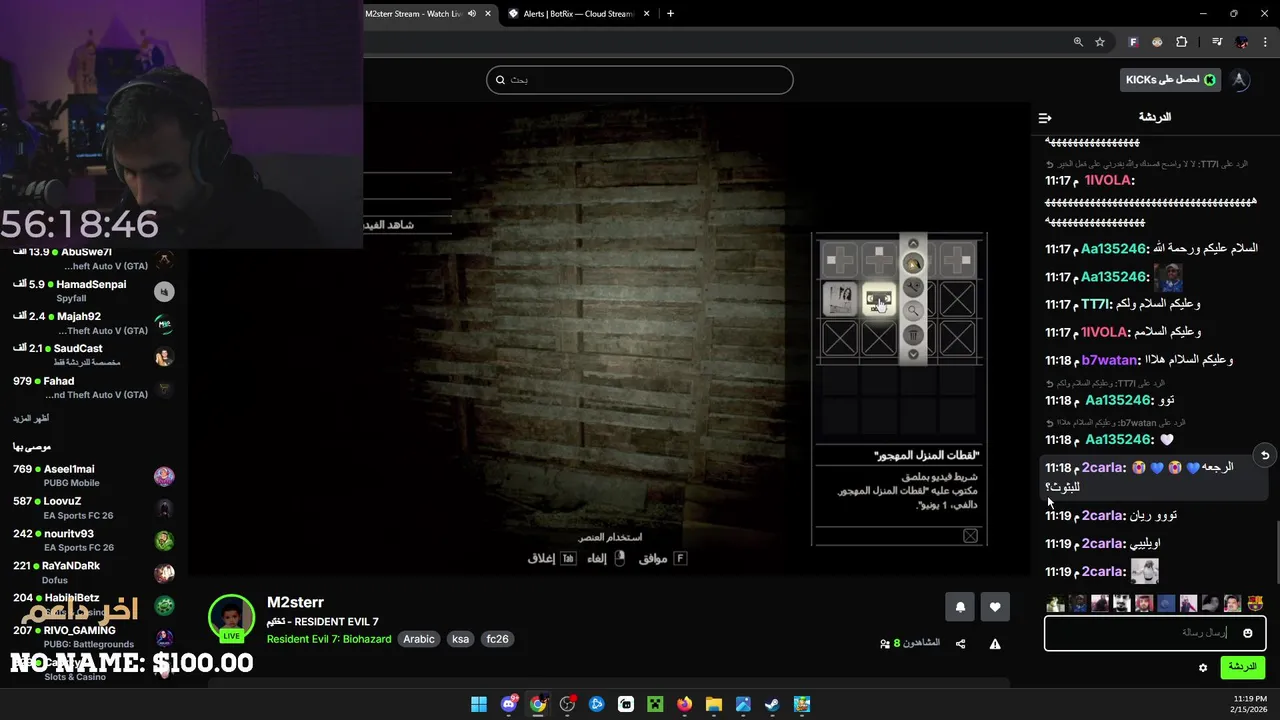This screenshot has width=1280, height=720.
Task: Close the M2sterr Stream tab
Action: tap(488, 14)
